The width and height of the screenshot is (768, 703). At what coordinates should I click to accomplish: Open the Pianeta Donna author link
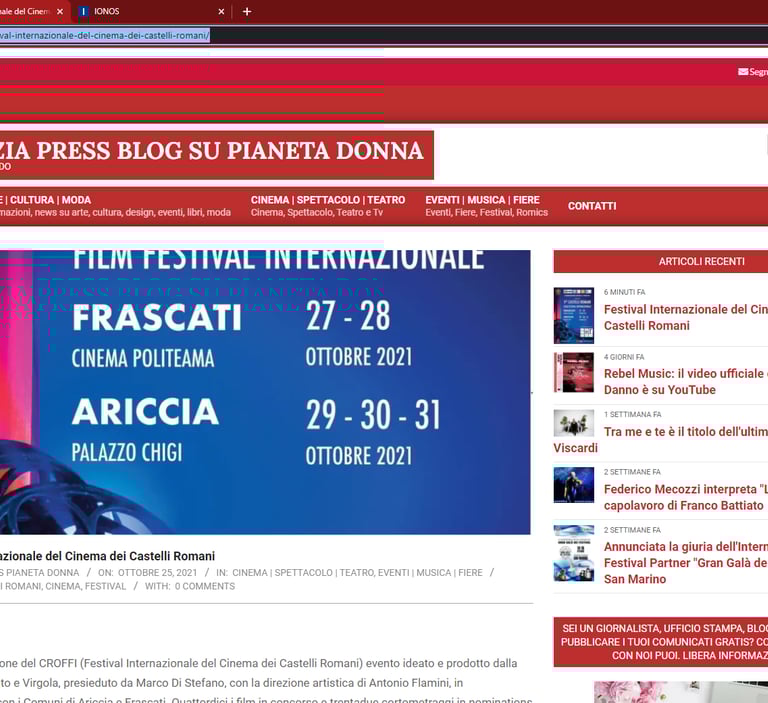pyautogui.click(x=40, y=573)
